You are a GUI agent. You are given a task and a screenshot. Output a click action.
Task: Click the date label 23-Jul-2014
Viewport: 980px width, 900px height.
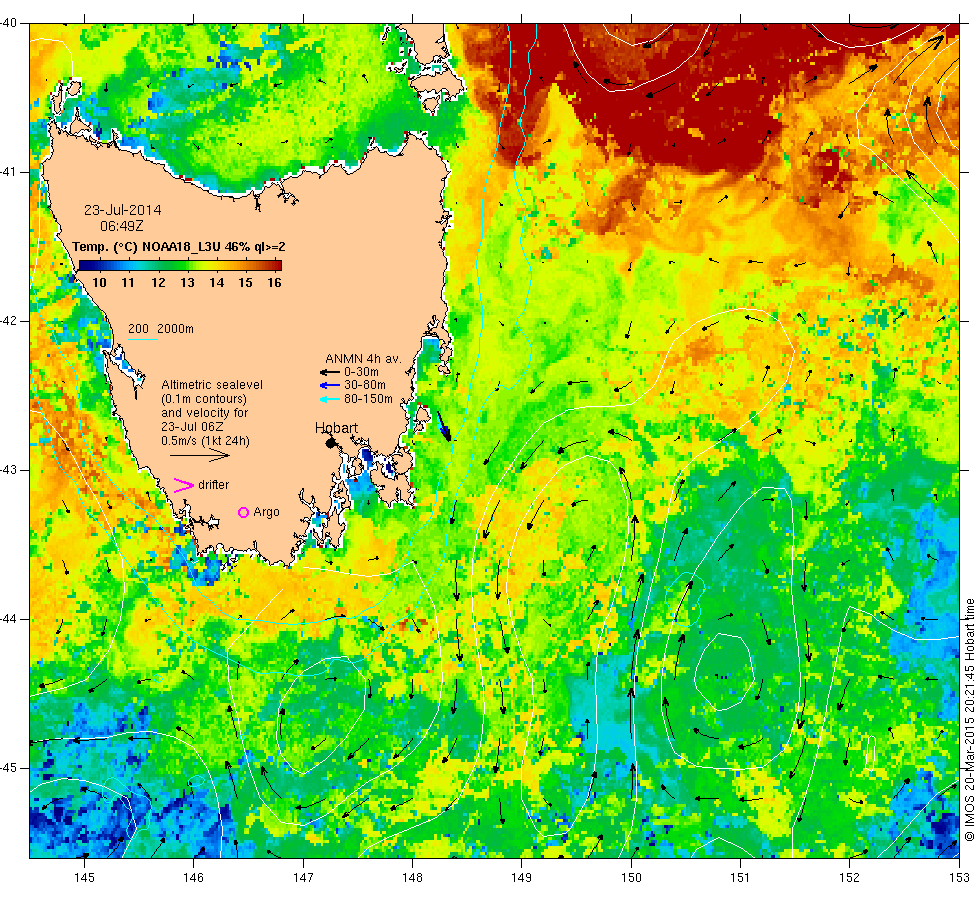[122, 210]
